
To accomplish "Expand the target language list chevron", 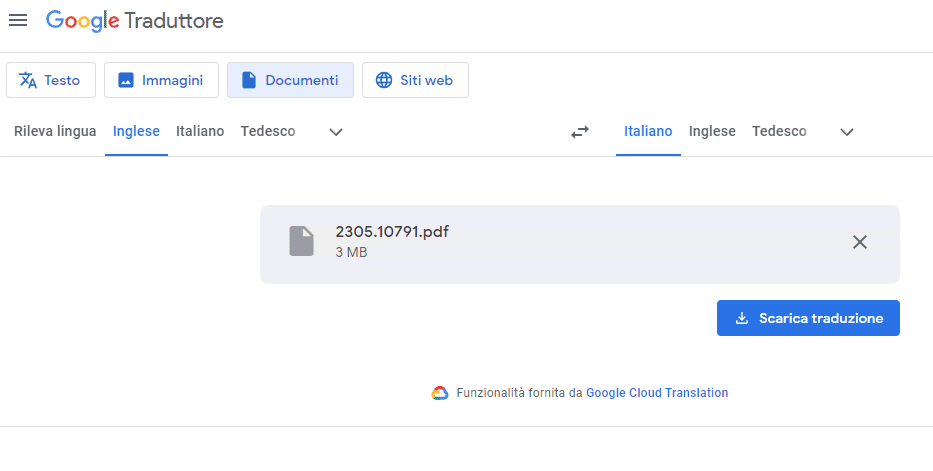I will [x=847, y=131].
